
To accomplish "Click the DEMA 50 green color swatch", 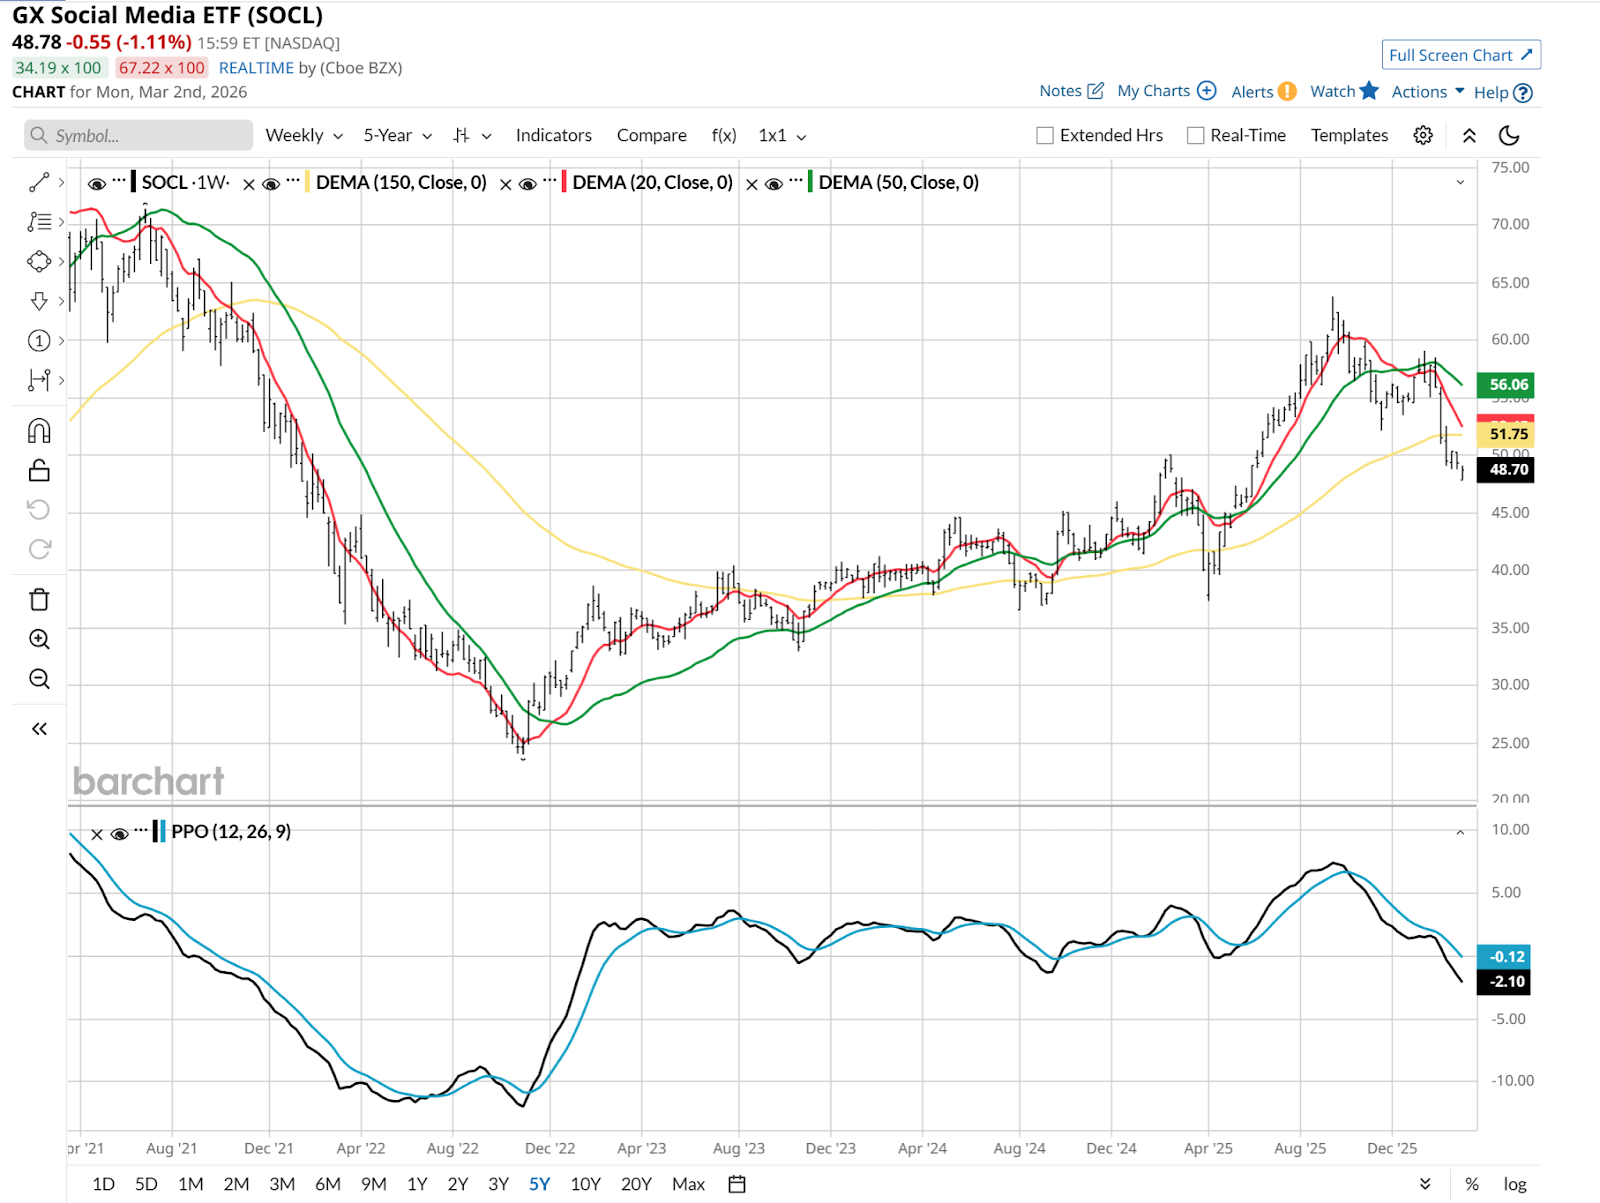I will (x=811, y=182).
